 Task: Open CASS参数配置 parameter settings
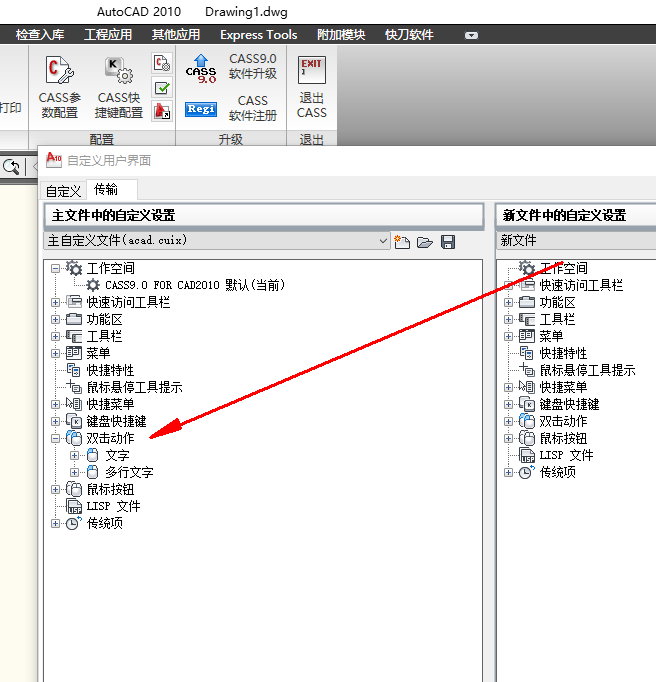pos(60,87)
